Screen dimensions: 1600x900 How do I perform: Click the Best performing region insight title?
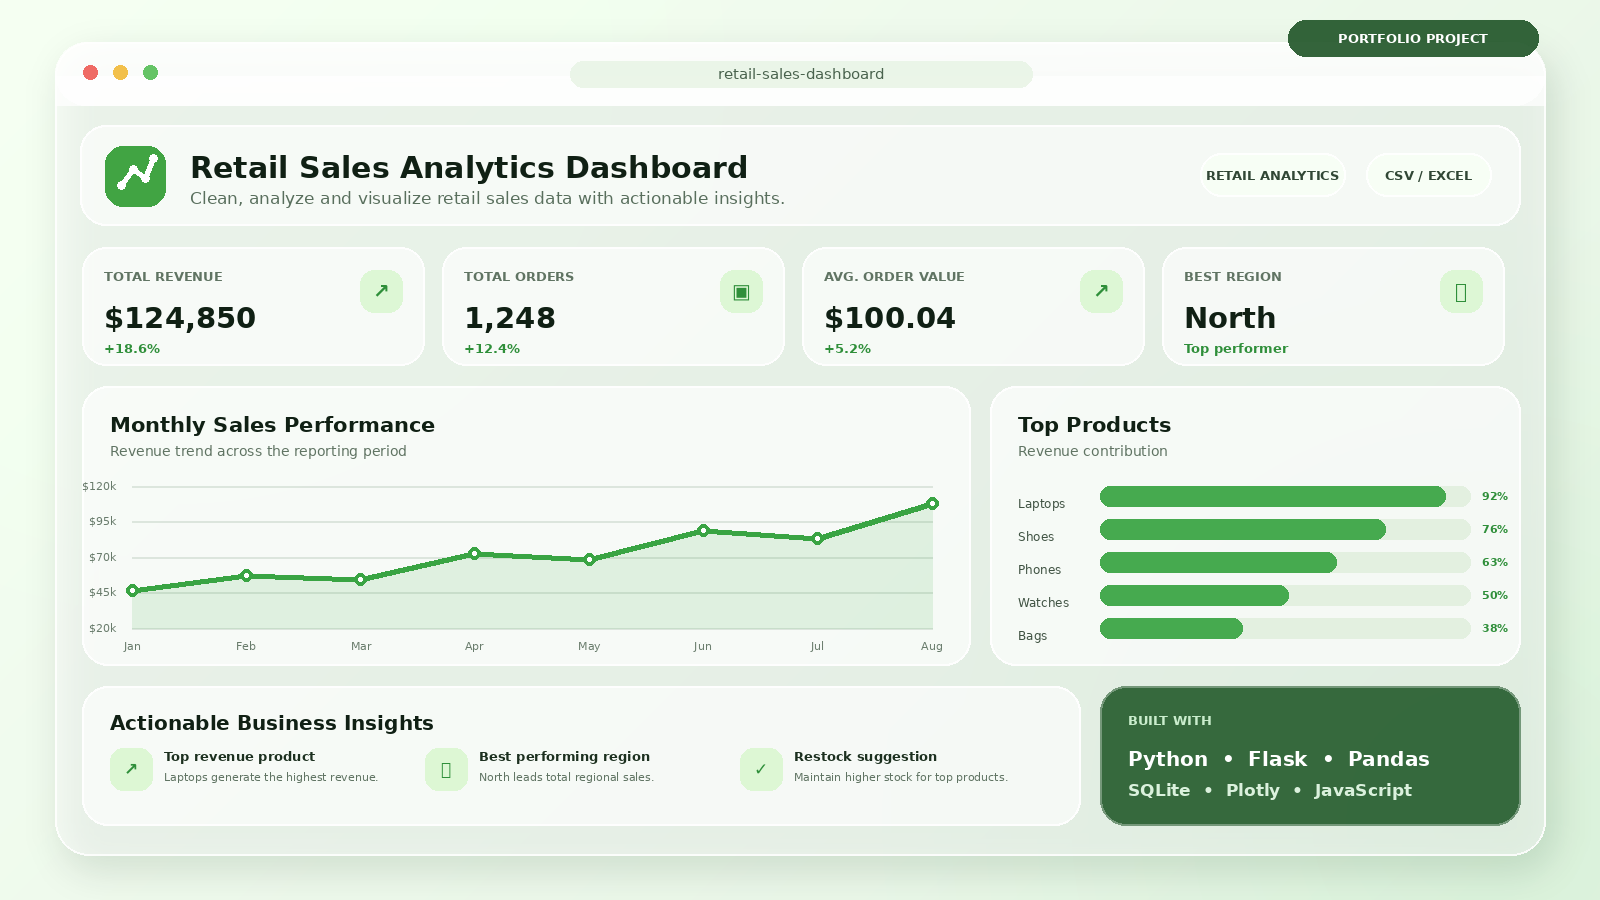tap(564, 757)
